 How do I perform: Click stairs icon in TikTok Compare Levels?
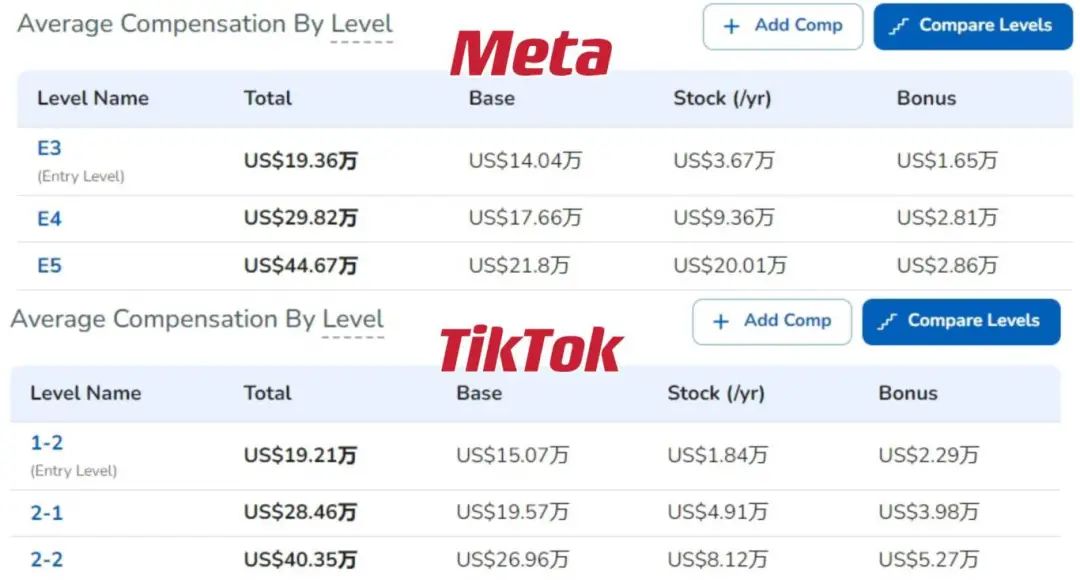(x=887, y=322)
